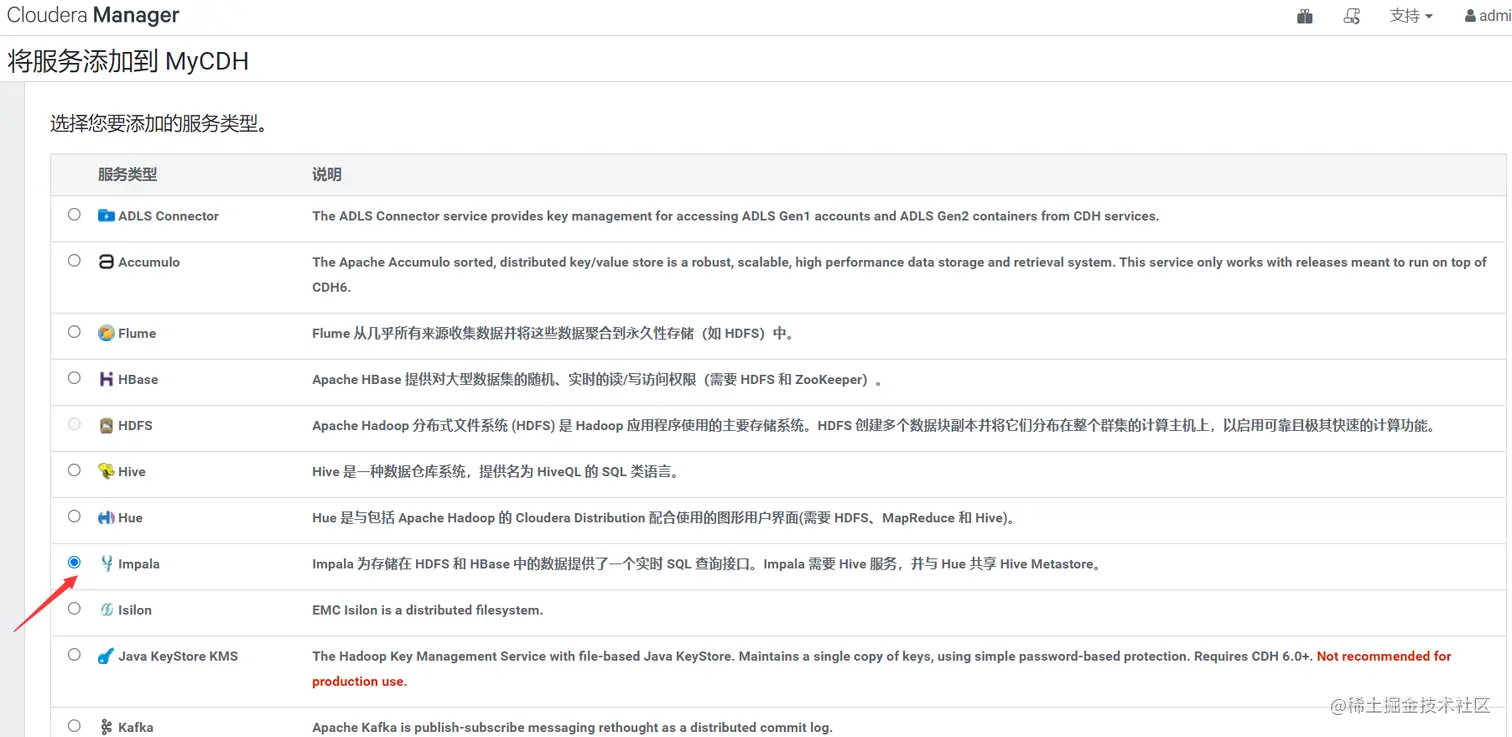Open the running commands icon in header
This screenshot has width=1512, height=737.
(x=1352, y=16)
